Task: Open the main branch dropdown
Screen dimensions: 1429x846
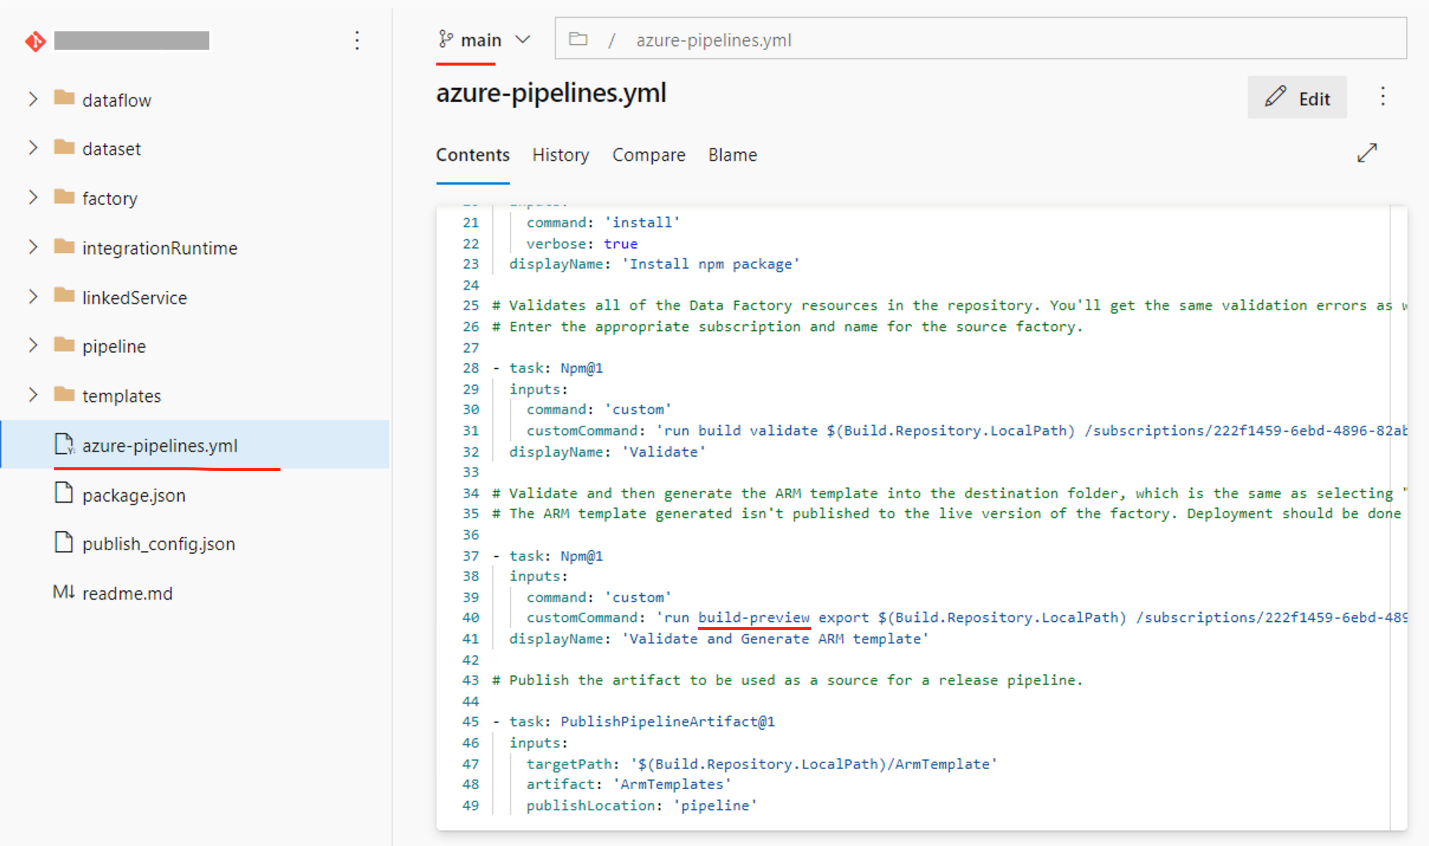Action: [x=485, y=40]
